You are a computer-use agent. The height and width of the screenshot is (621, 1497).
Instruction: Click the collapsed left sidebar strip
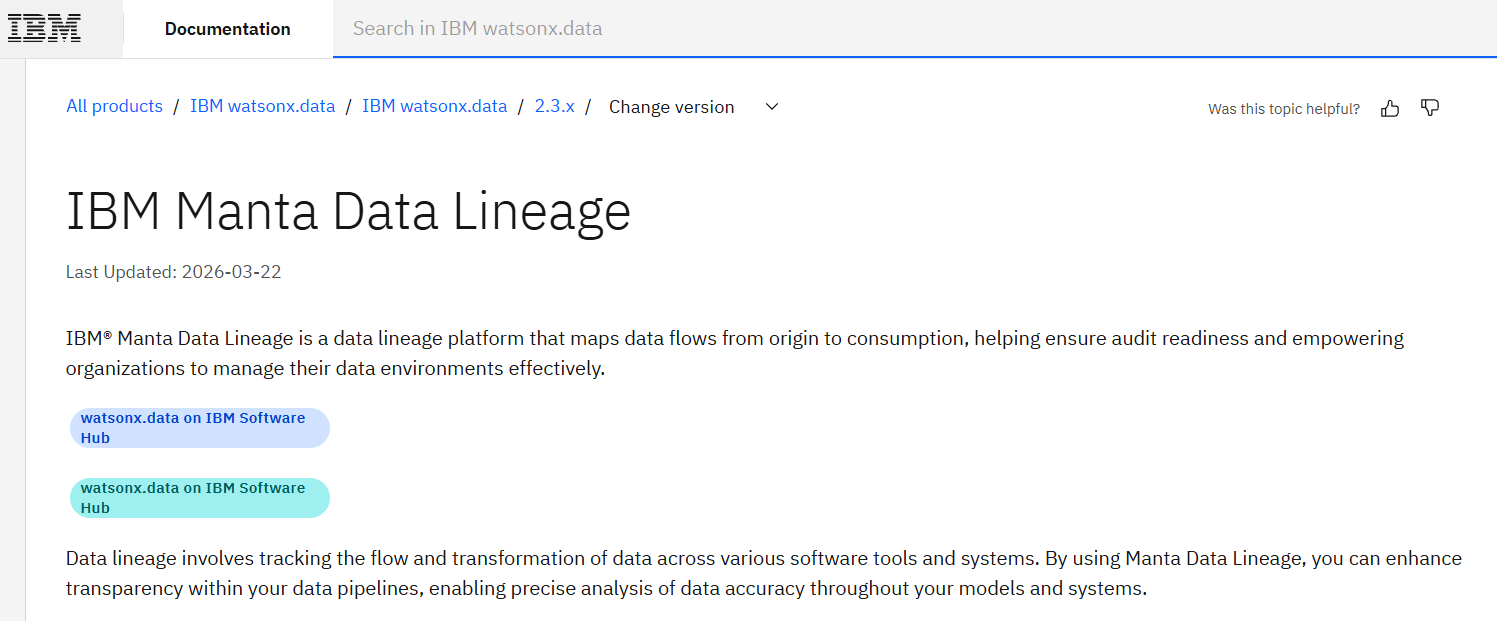(12, 340)
